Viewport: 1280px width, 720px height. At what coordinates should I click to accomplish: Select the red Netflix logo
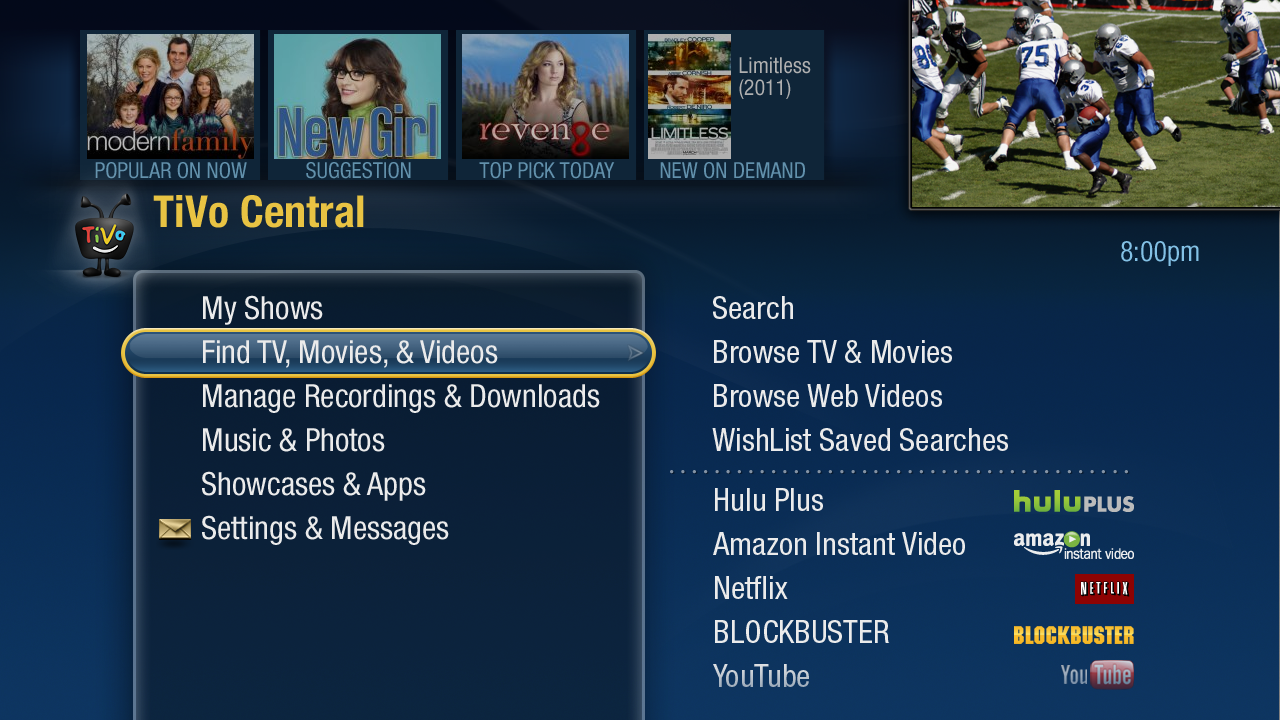coord(1104,588)
